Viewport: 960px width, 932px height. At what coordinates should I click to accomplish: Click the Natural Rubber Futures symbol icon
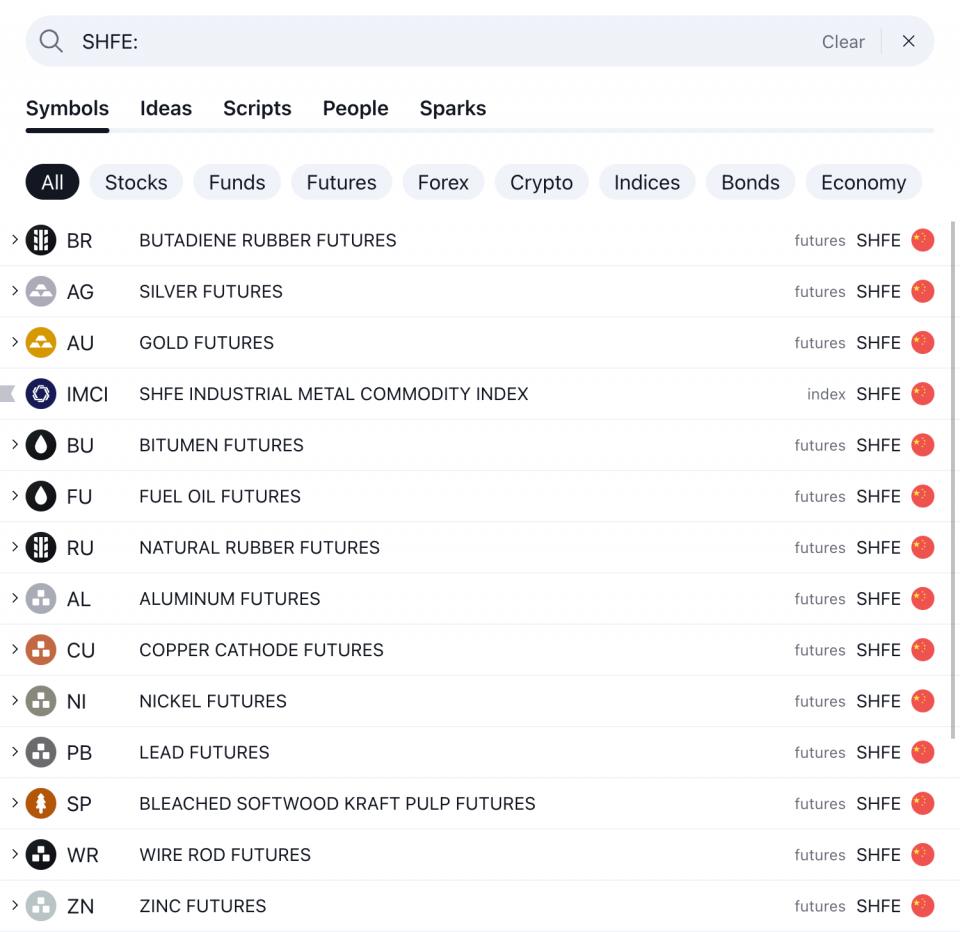(x=41, y=547)
